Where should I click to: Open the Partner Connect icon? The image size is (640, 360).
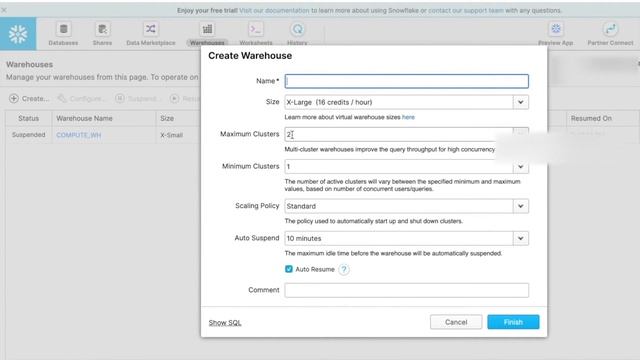click(x=610, y=29)
